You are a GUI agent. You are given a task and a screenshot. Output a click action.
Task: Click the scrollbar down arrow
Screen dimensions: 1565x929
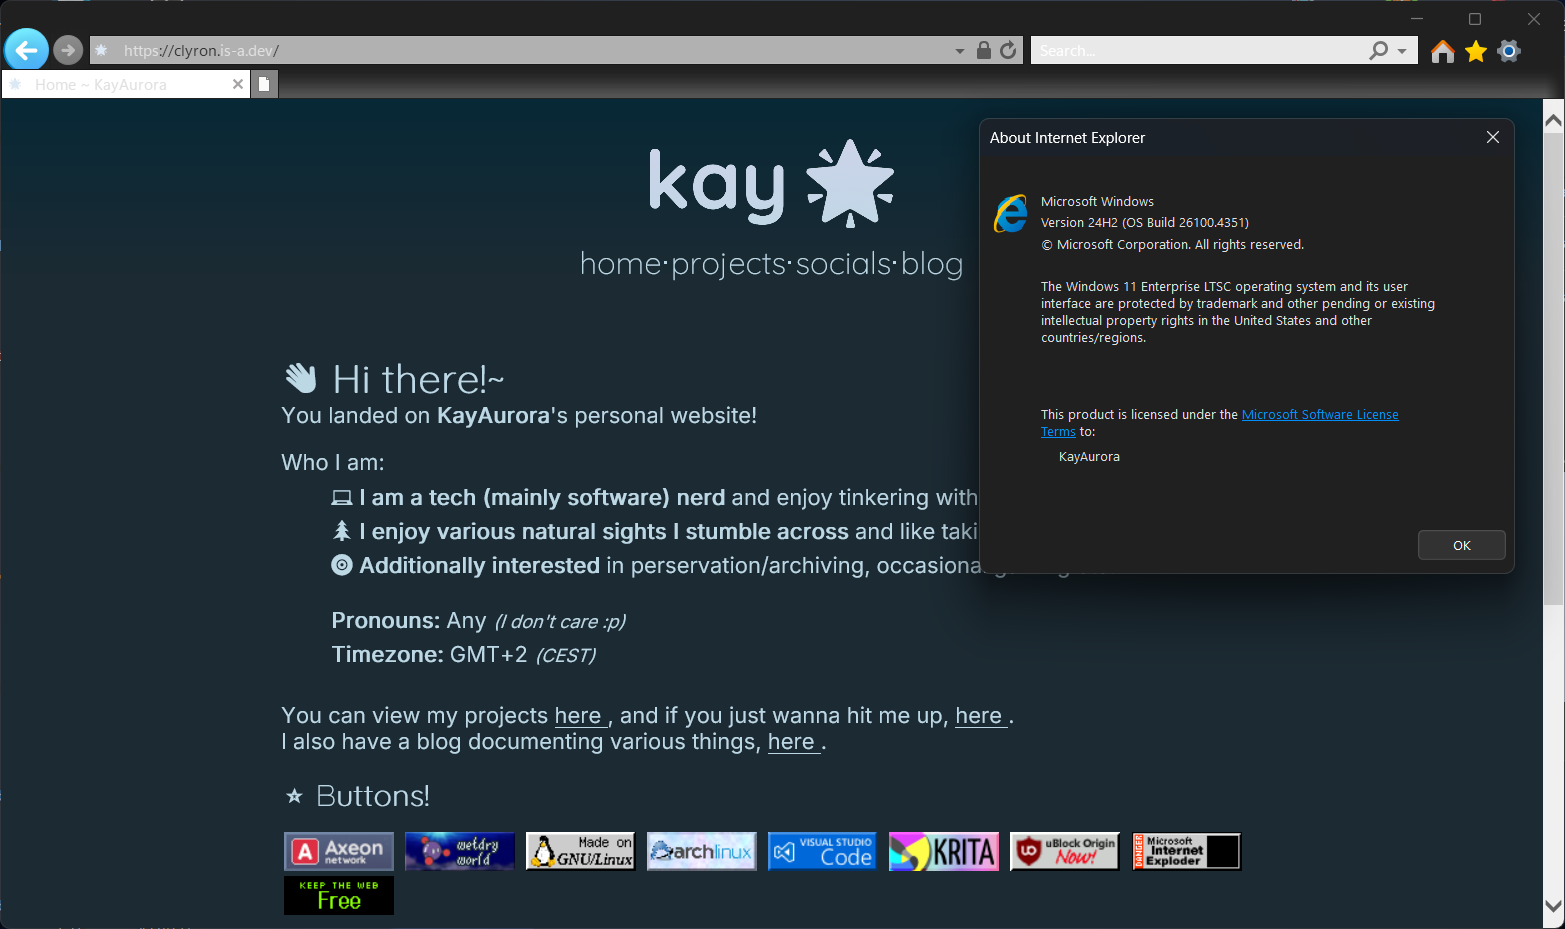[1553, 907]
